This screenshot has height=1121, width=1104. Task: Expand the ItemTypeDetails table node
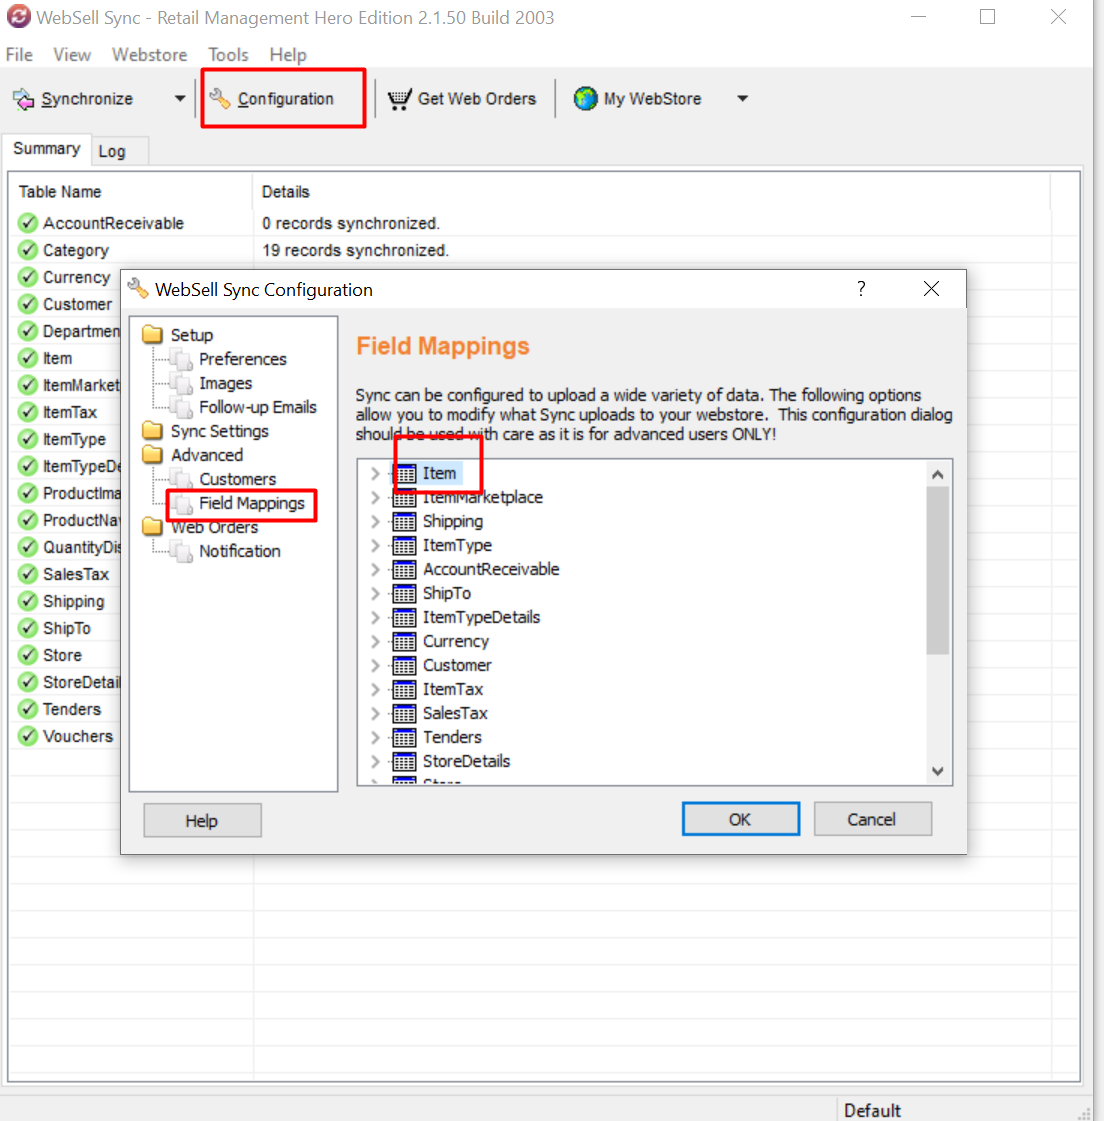coord(375,618)
